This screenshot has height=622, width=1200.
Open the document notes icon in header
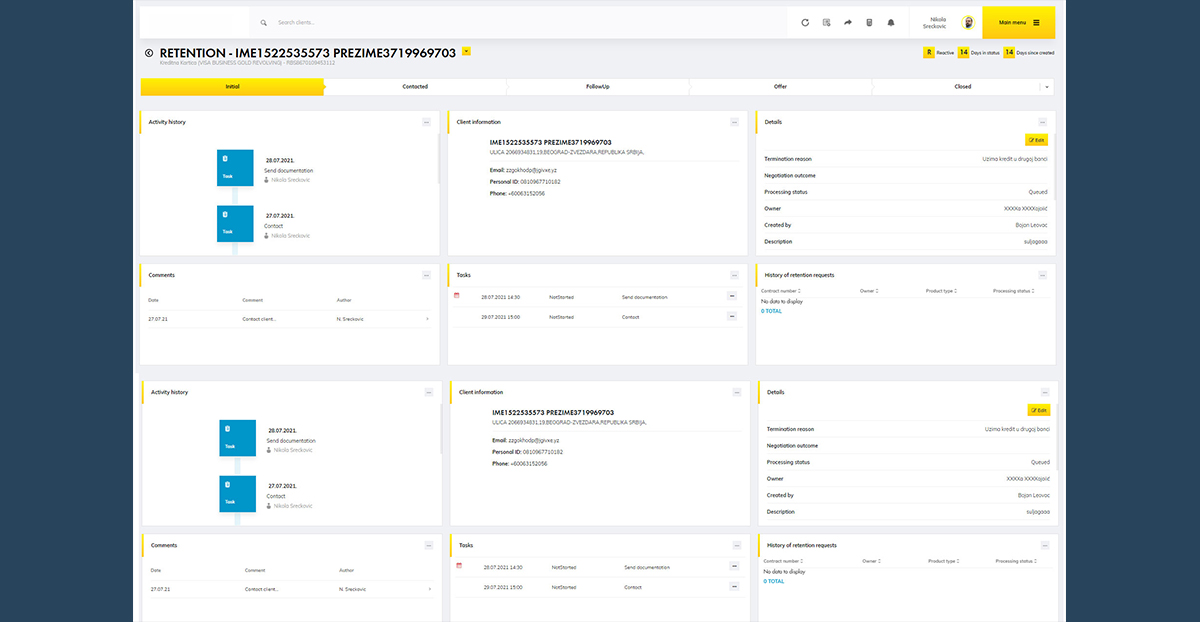click(826, 22)
